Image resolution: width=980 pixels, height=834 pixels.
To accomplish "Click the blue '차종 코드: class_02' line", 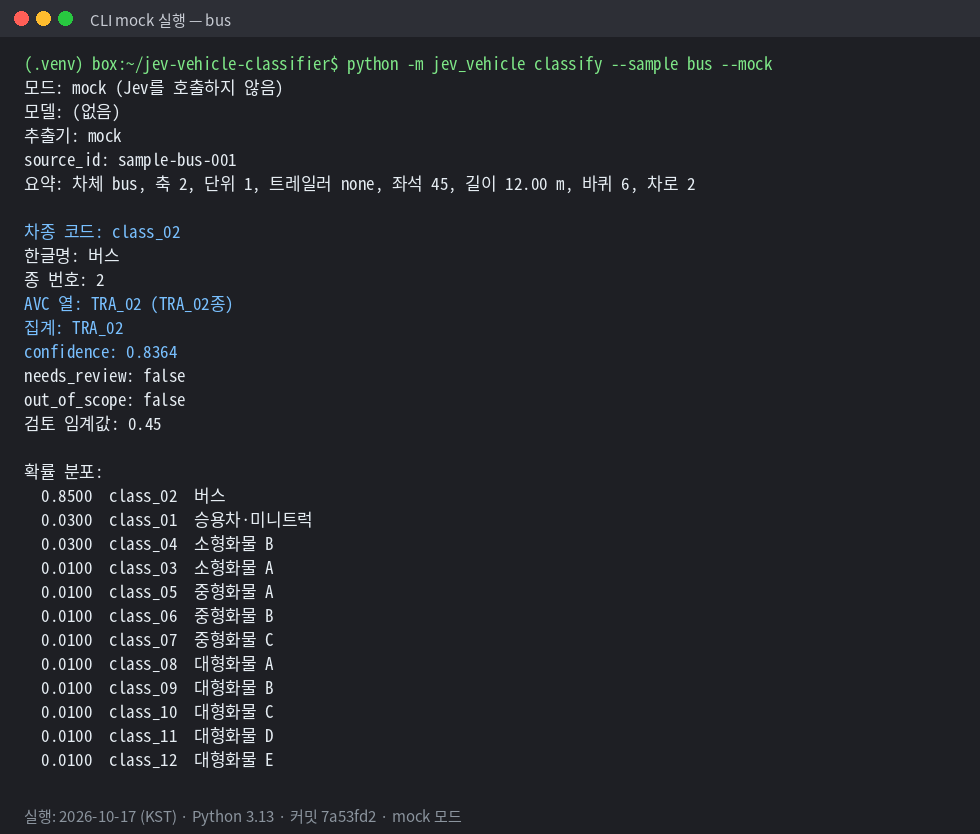I will (102, 232).
